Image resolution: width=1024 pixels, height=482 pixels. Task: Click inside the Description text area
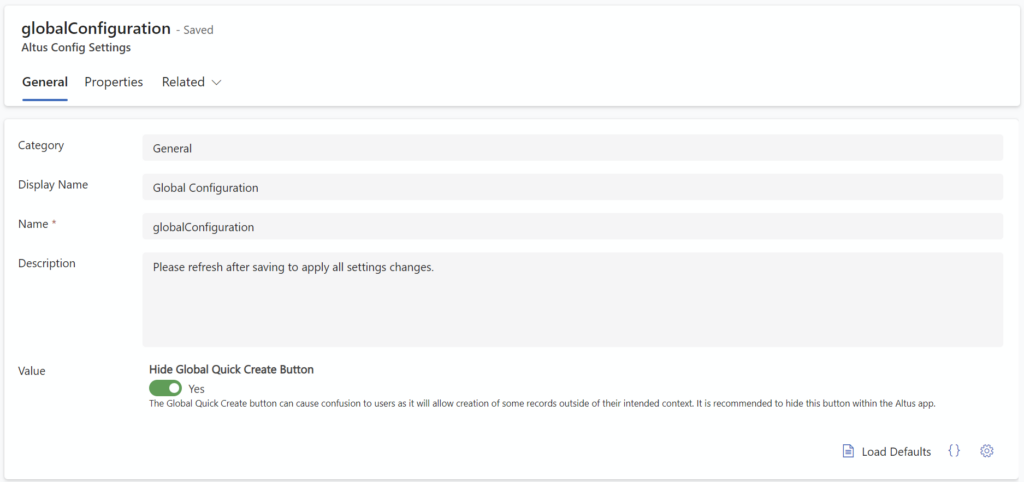(x=573, y=299)
